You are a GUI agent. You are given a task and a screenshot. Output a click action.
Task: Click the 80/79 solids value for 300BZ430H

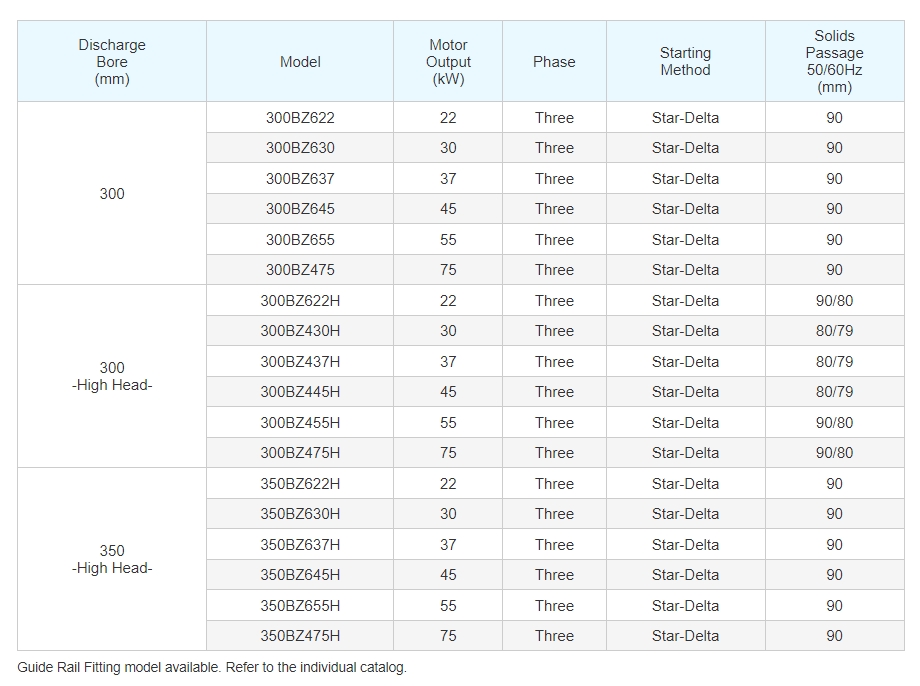click(834, 331)
